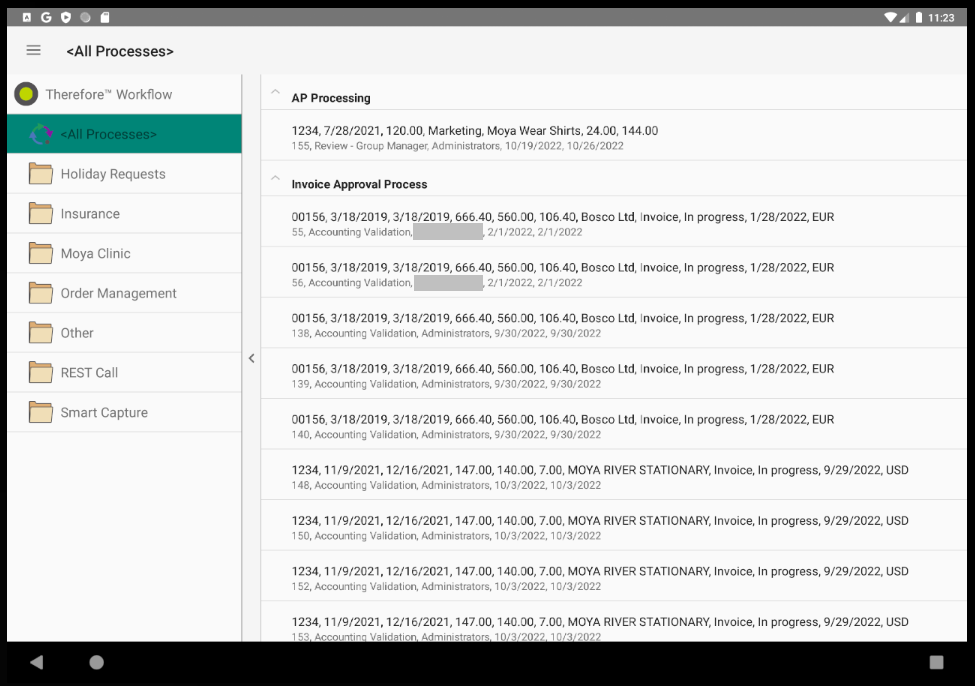Image resolution: width=975 pixels, height=686 pixels.
Task: Tap the Wi-Fi status icon
Action: 891,17
